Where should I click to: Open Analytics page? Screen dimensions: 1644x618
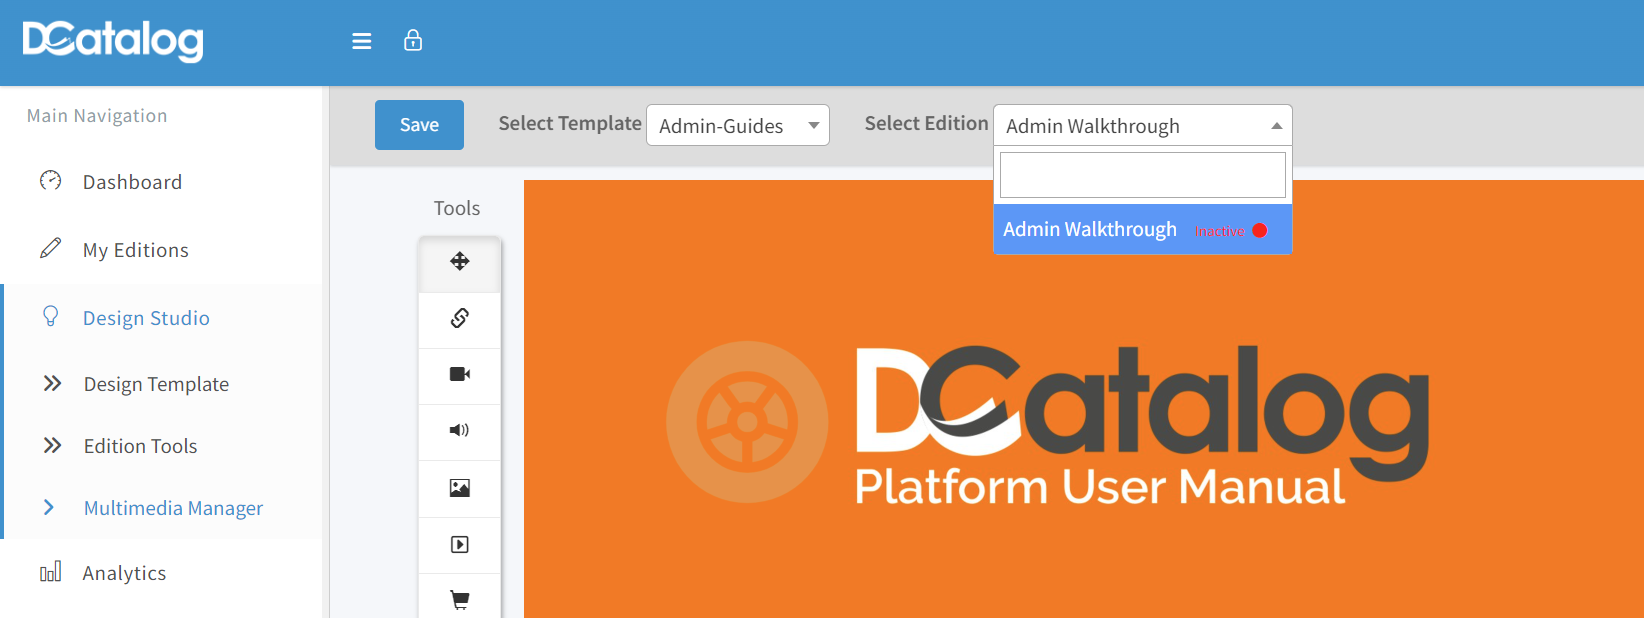pos(124,573)
